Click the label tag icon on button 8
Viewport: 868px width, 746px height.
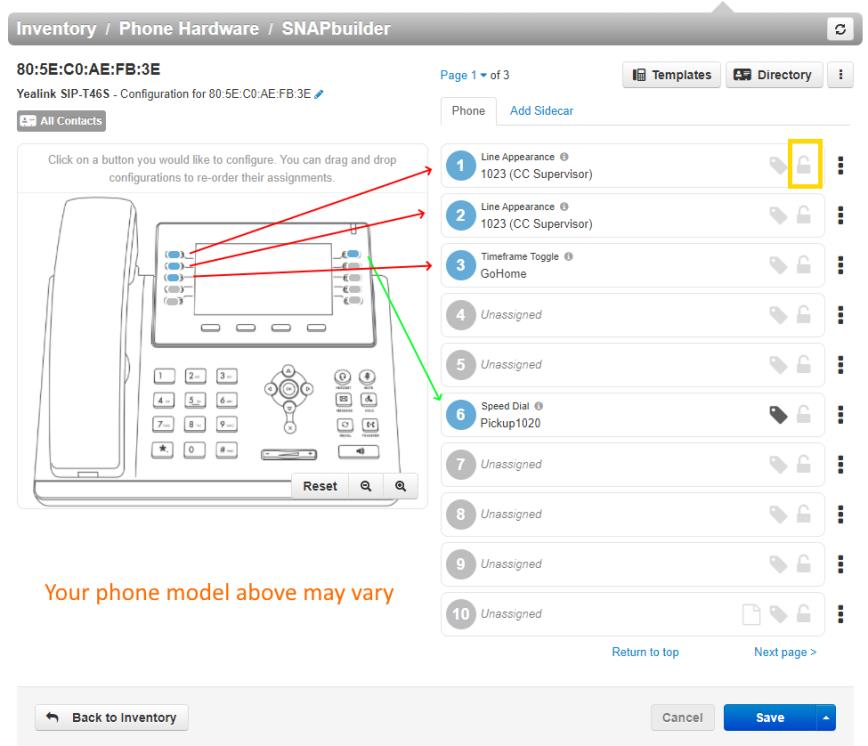click(x=778, y=514)
